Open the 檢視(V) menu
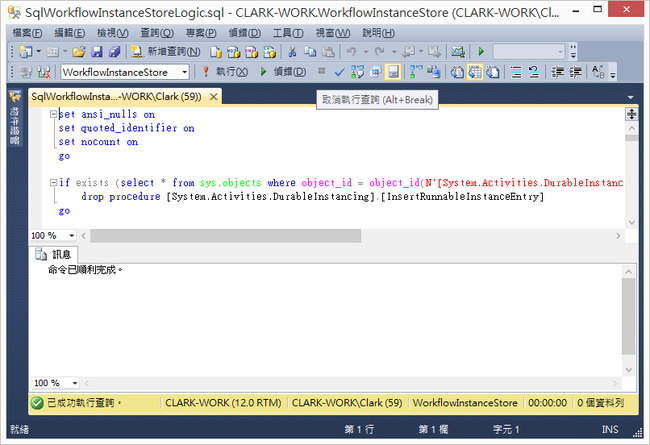This screenshot has height=445, width=650. (112, 33)
